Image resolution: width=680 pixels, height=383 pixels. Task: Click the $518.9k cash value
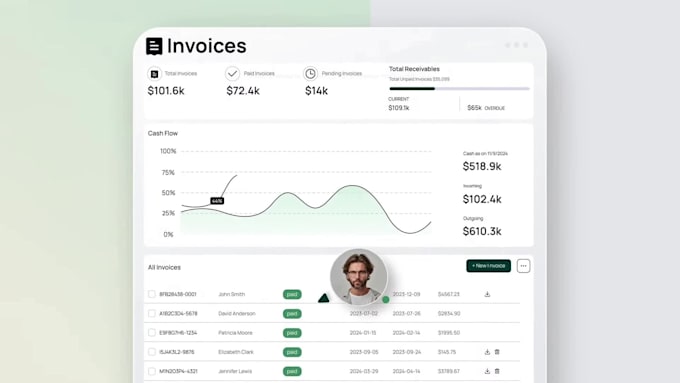click(482, 166)
